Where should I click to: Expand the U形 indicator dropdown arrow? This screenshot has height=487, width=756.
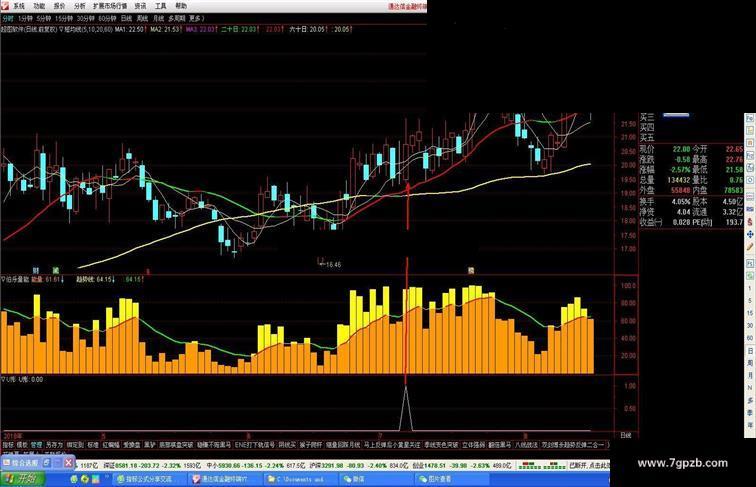point(3,379)
